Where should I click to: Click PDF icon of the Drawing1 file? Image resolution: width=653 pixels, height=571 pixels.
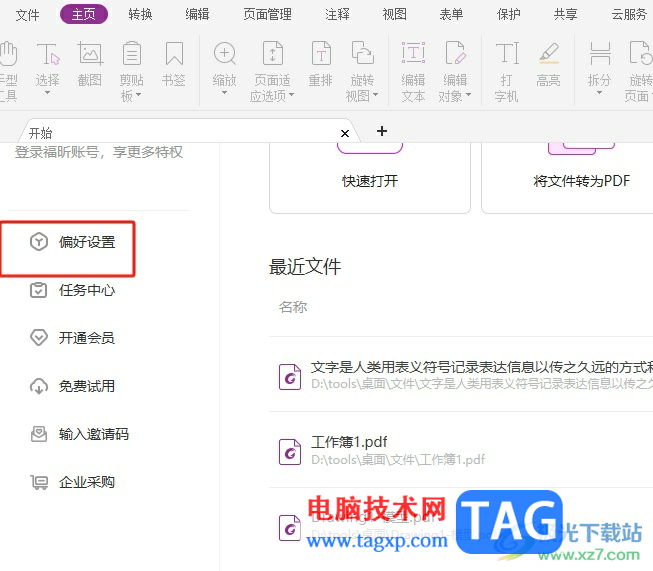click(x=290, y=528)
